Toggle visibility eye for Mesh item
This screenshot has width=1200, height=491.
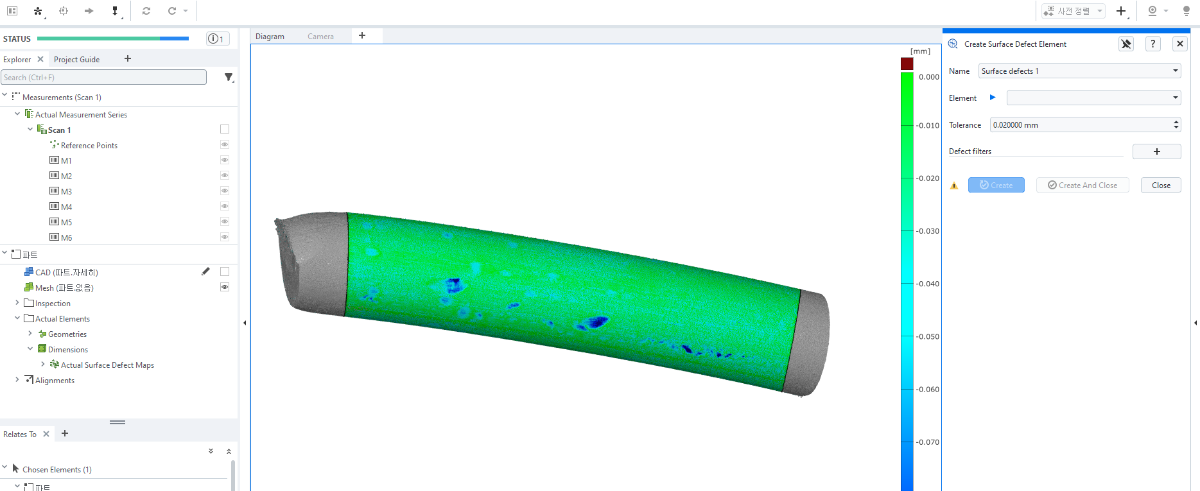(224, 287)
